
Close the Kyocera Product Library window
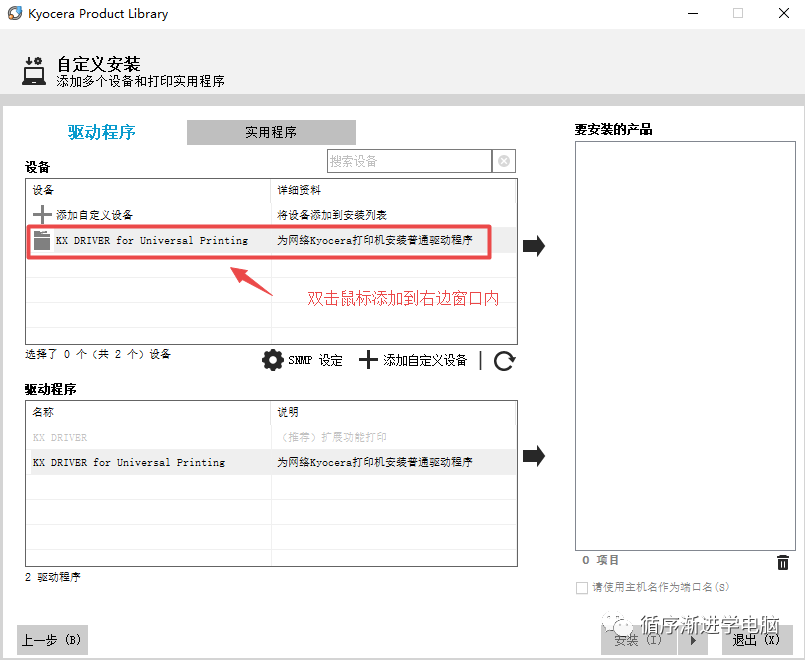(x=783, y=13)
